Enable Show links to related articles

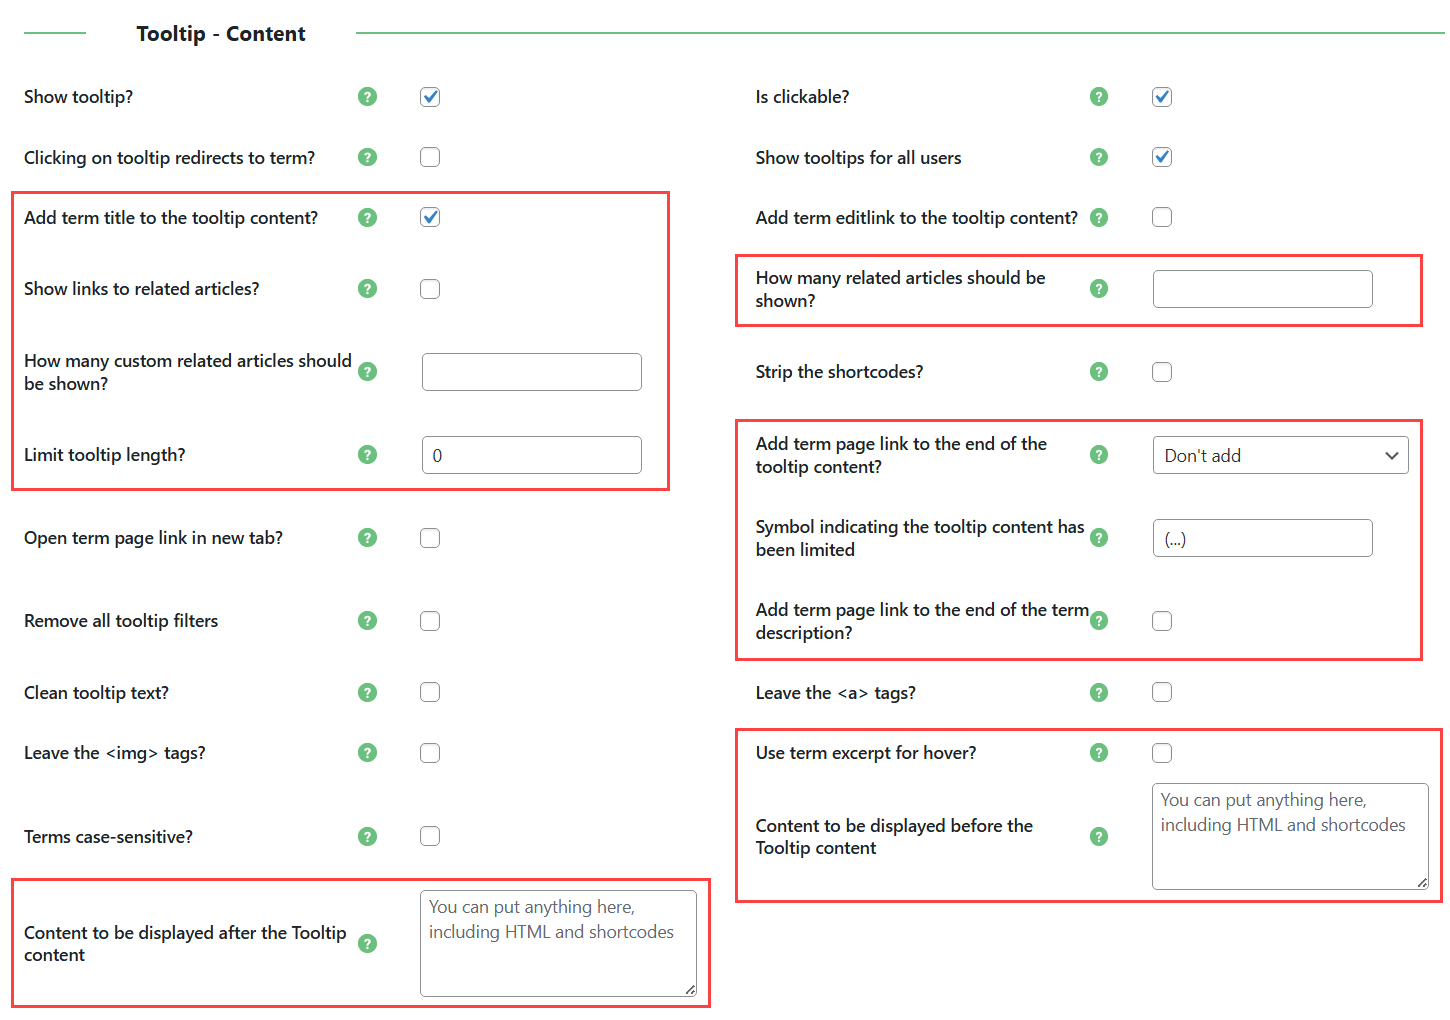pos(430,288)
